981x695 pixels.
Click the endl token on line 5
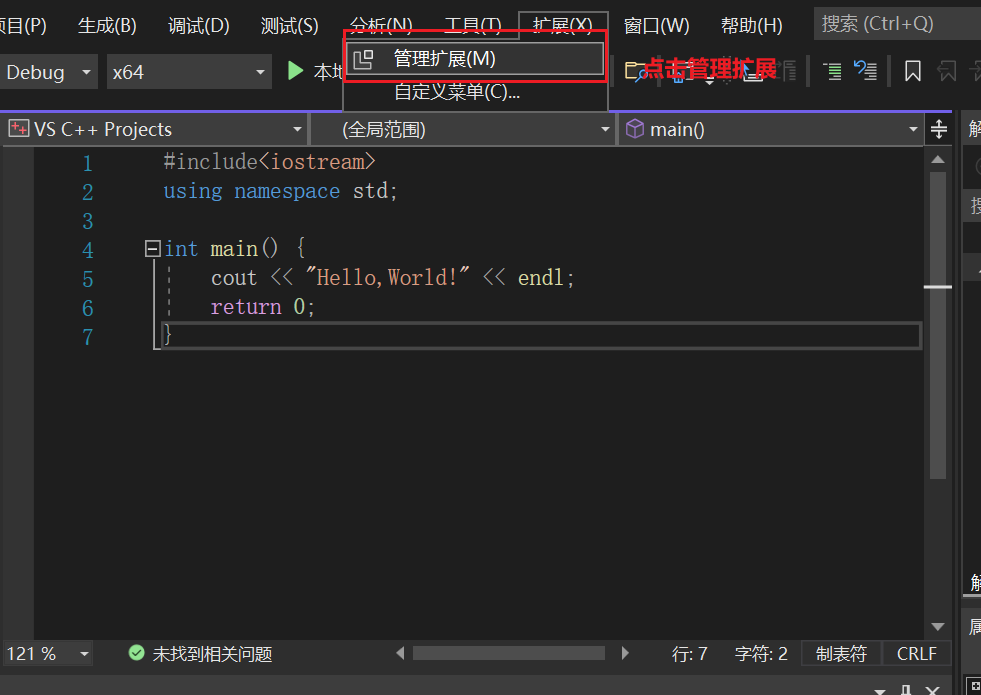pos(541,277)
